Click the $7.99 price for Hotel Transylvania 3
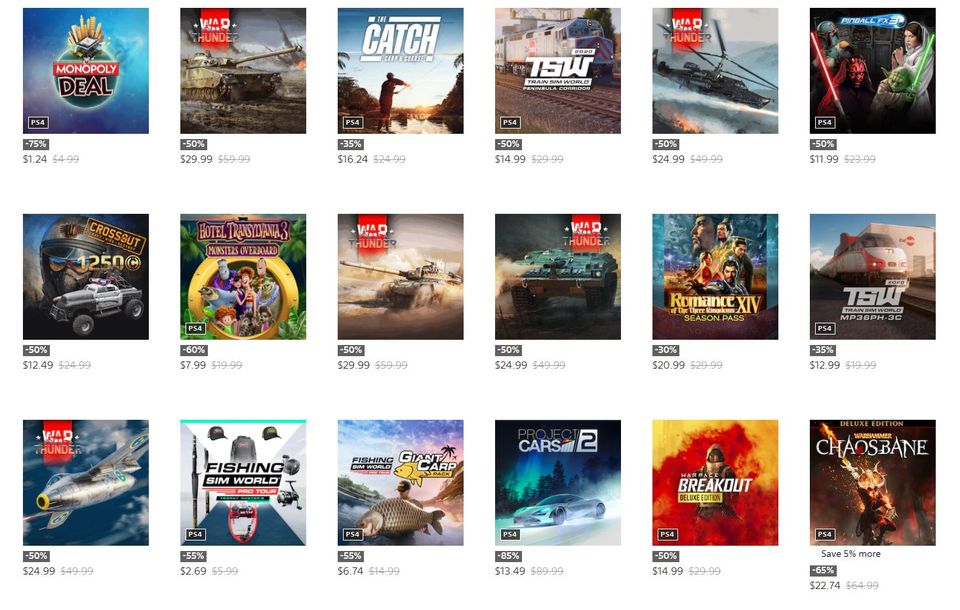Viewport: 960px width, 610px height. pos(193,365)
